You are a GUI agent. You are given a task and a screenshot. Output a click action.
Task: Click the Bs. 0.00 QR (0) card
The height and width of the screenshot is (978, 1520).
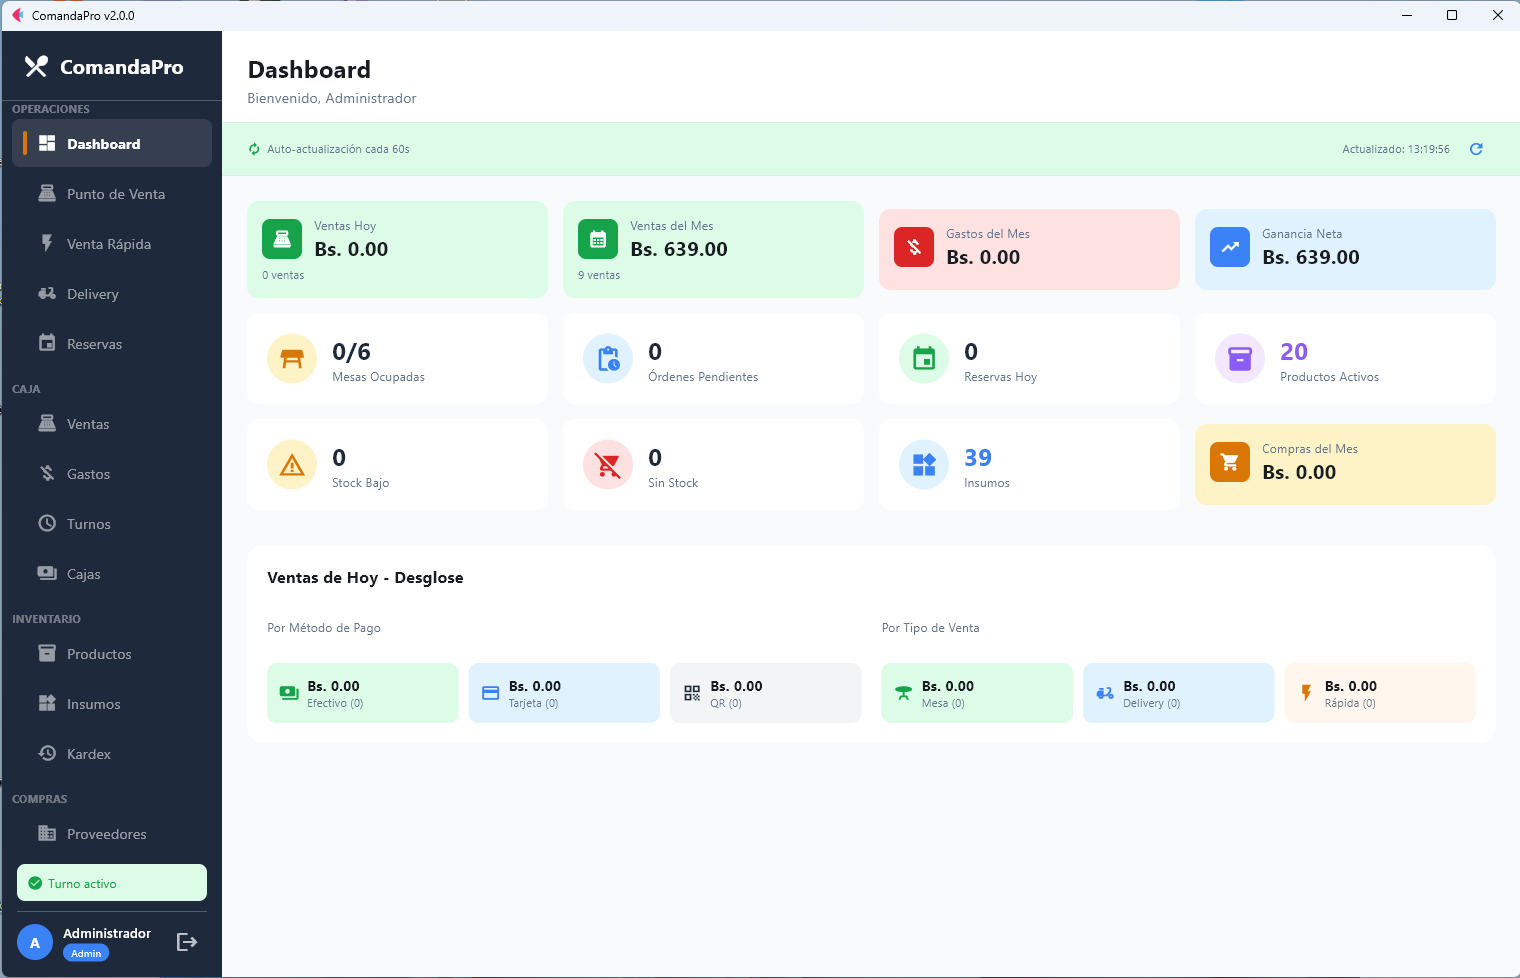[x=766, y=693]
